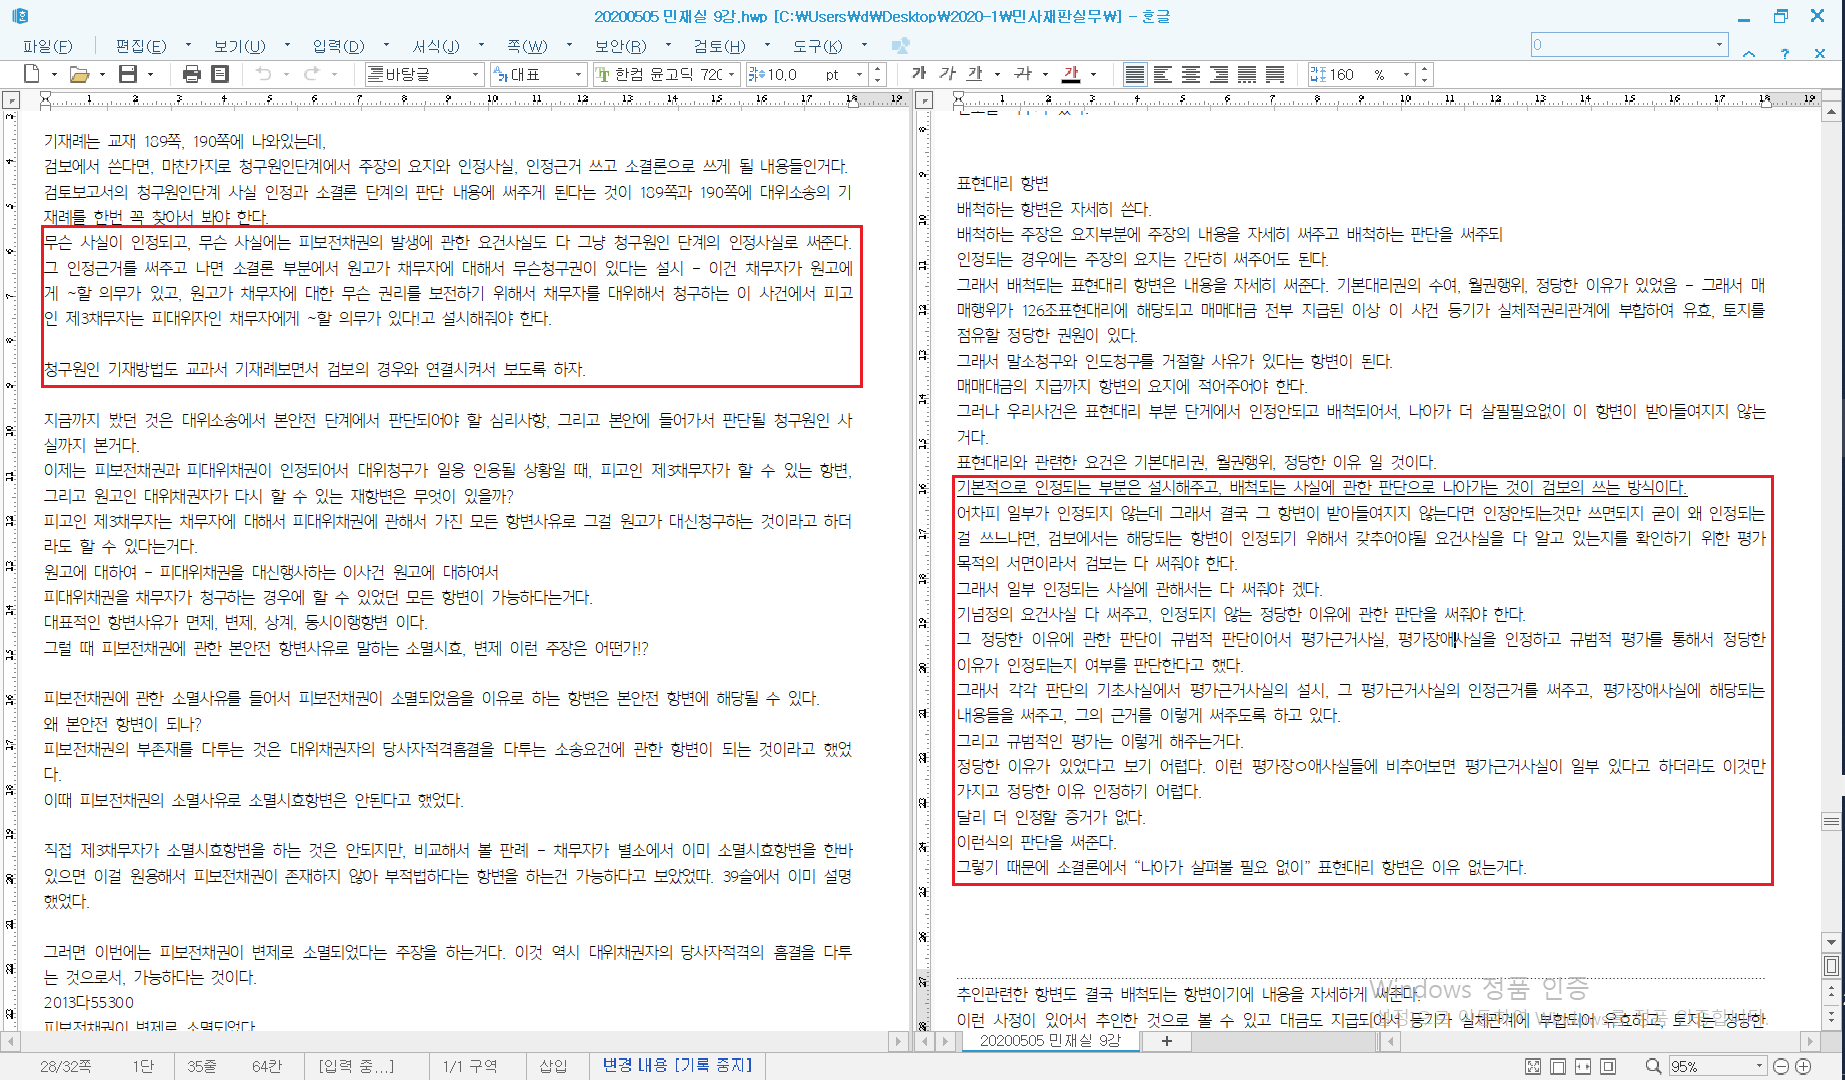Screen dimensions: 1845x1080
Task: Expand the save dropdown arrow
Action: [x=150, y=74]
